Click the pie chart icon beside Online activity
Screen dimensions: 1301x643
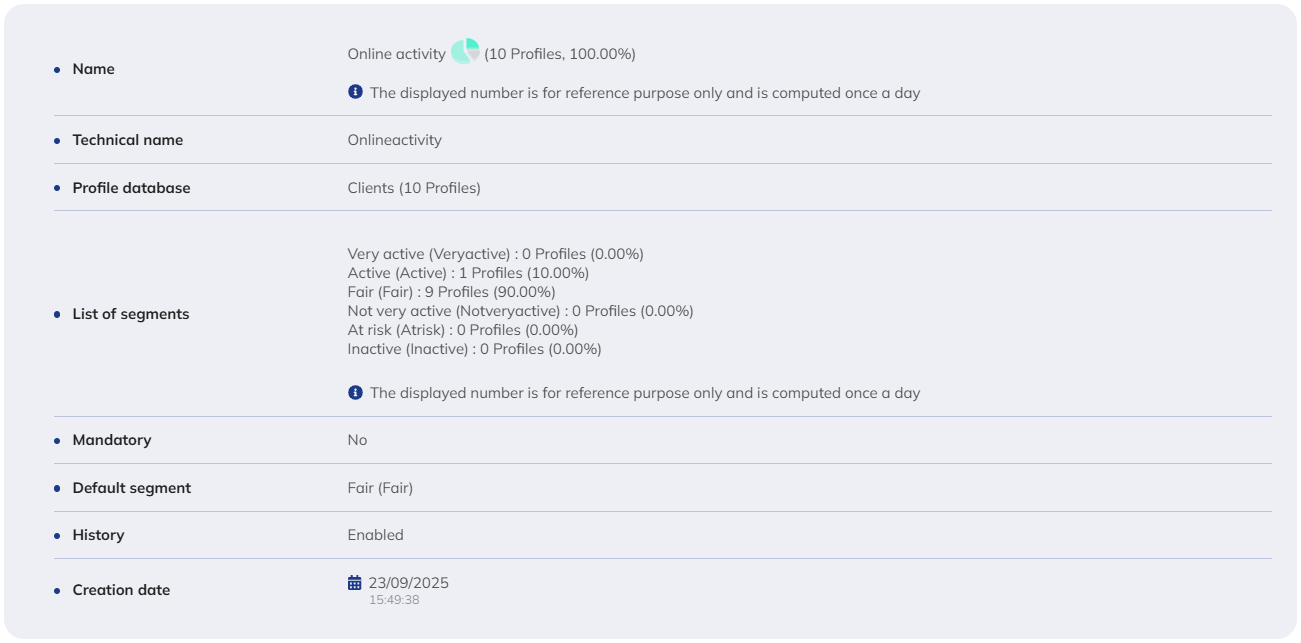click(465, 52)
